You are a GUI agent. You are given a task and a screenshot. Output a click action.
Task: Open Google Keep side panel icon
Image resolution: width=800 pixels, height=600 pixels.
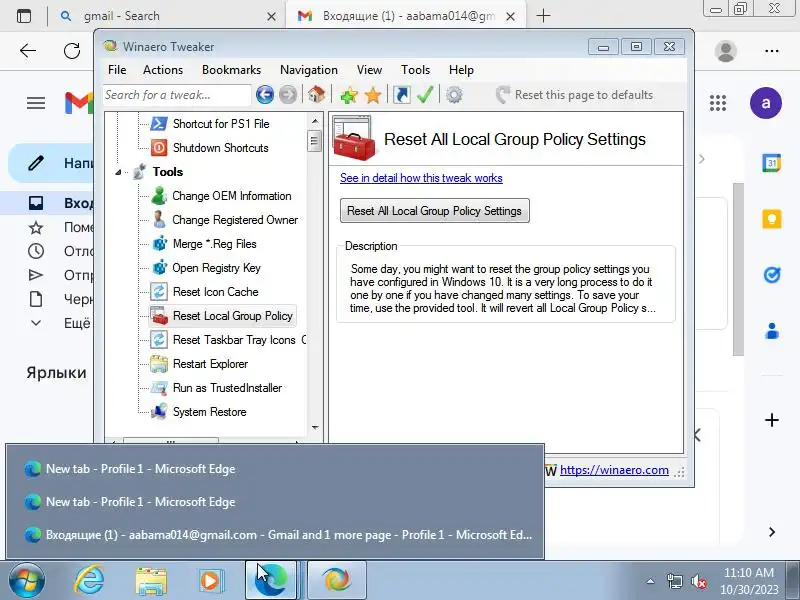pos(772,219)
